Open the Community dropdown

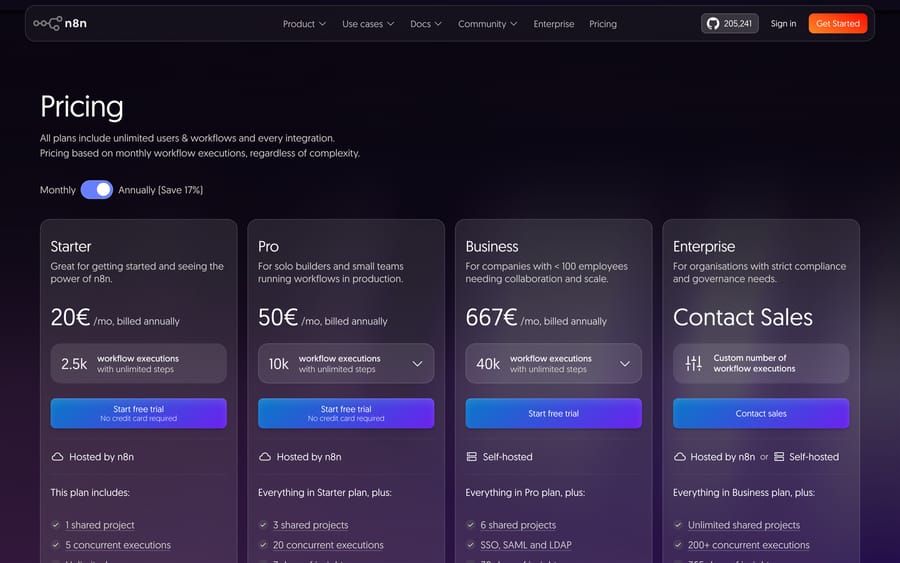tap(487, 24)
